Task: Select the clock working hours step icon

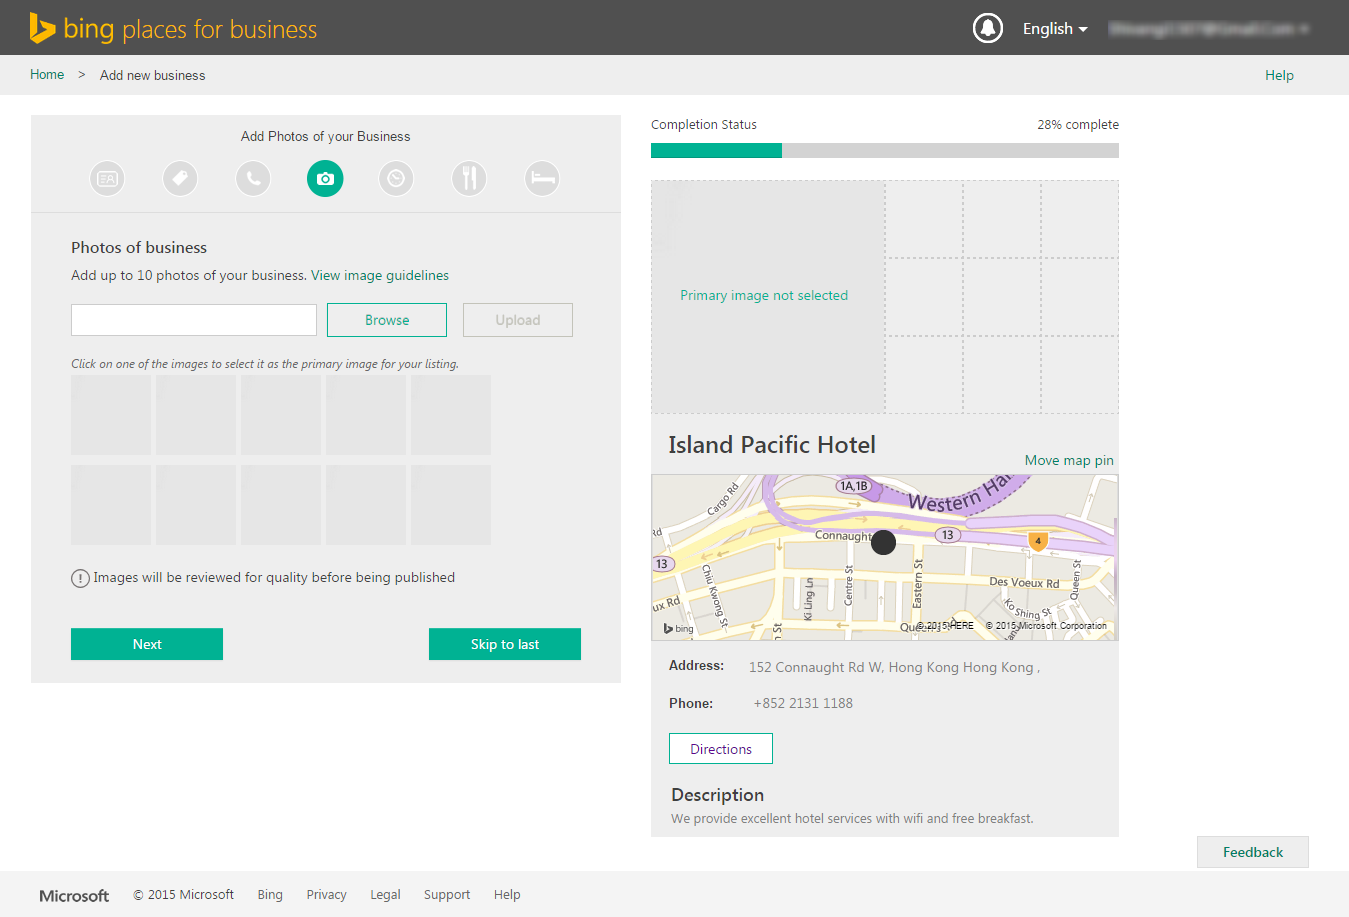Action: [396, 179]
